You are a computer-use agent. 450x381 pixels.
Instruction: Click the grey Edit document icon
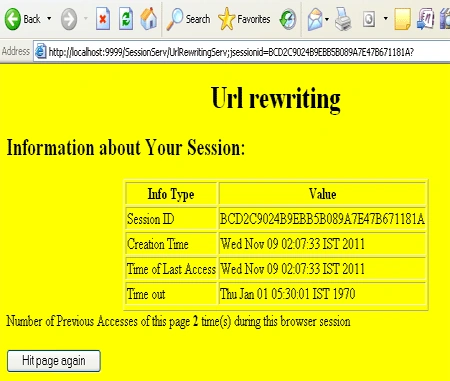tap(369, 19)
